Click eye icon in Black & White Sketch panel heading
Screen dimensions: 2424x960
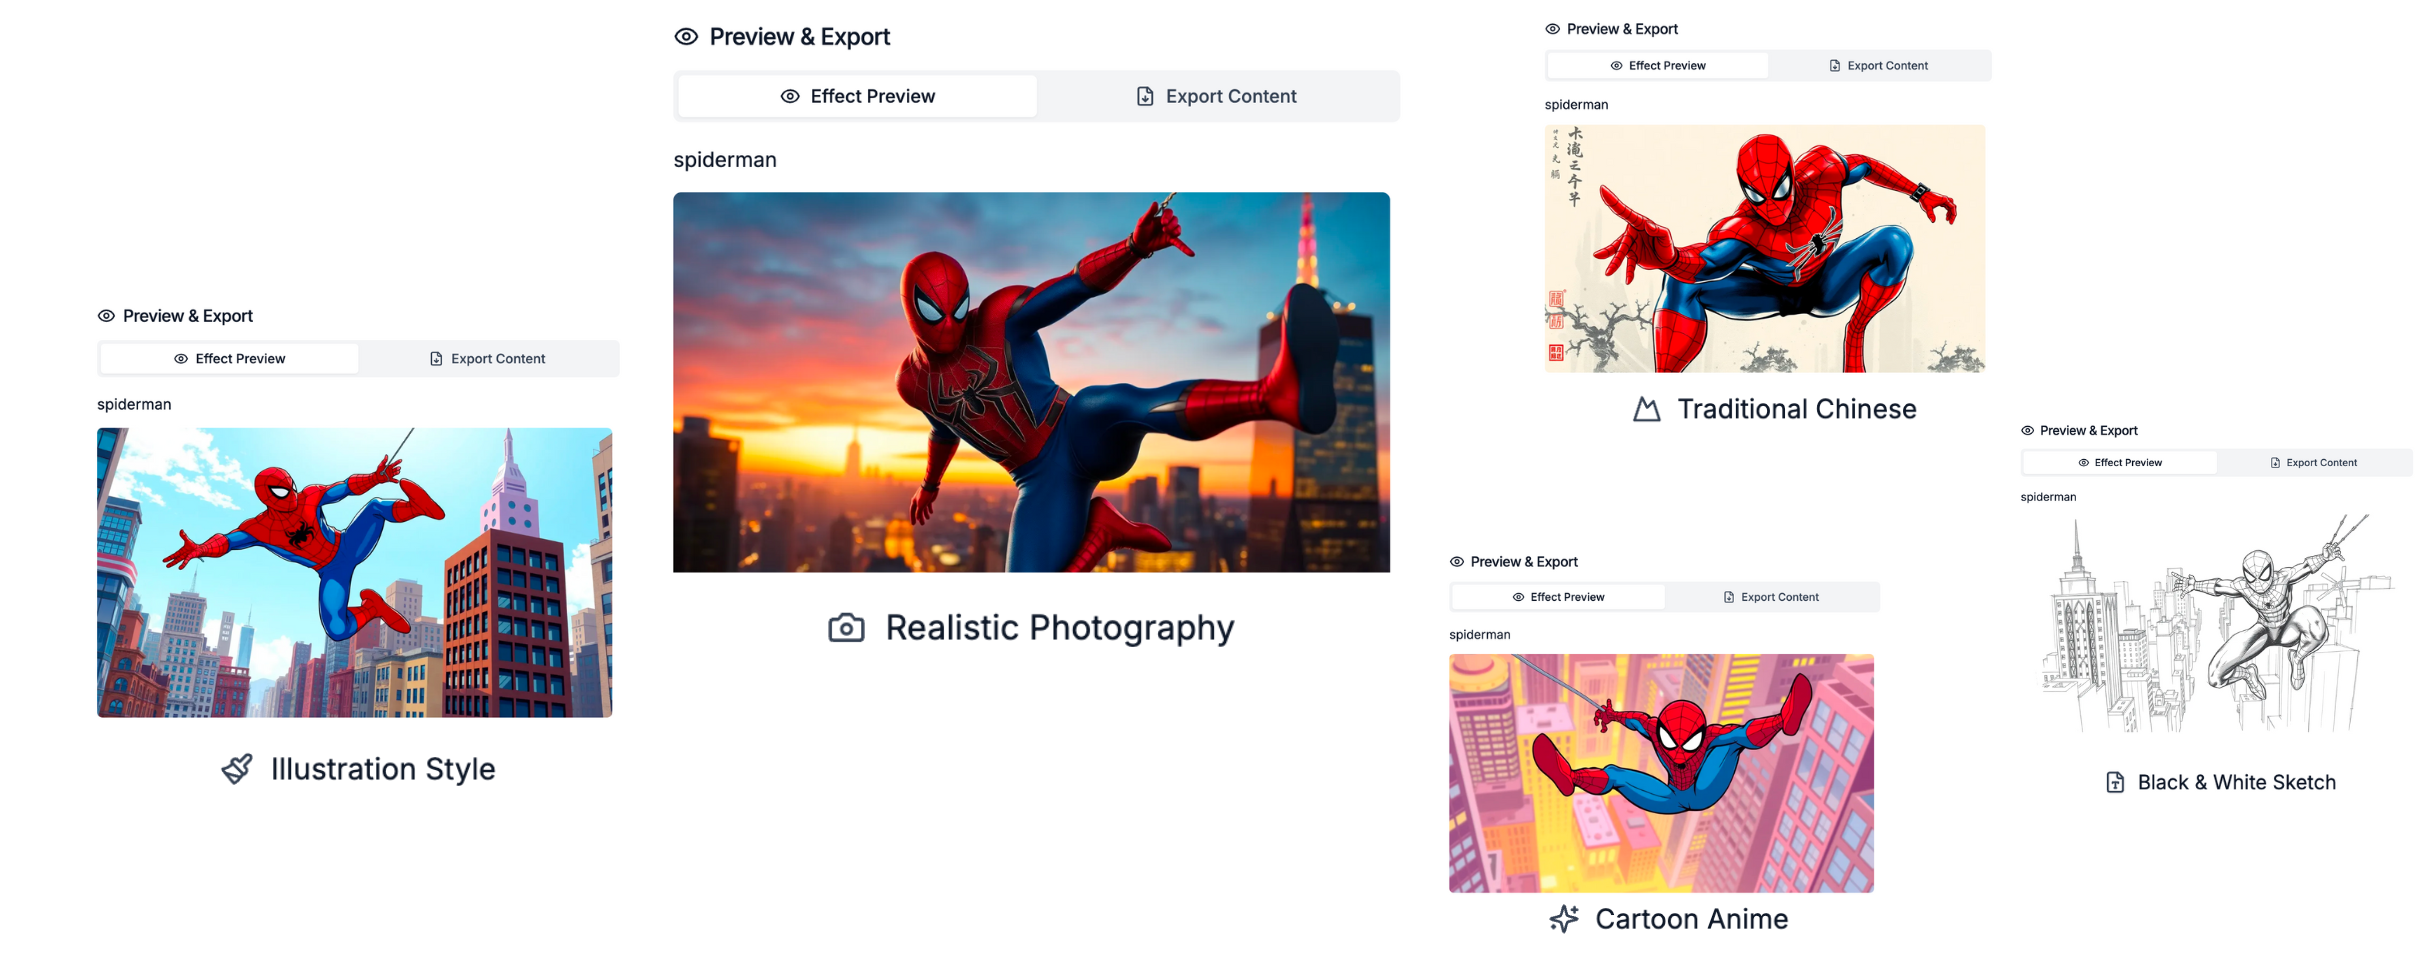[2027, 431]
